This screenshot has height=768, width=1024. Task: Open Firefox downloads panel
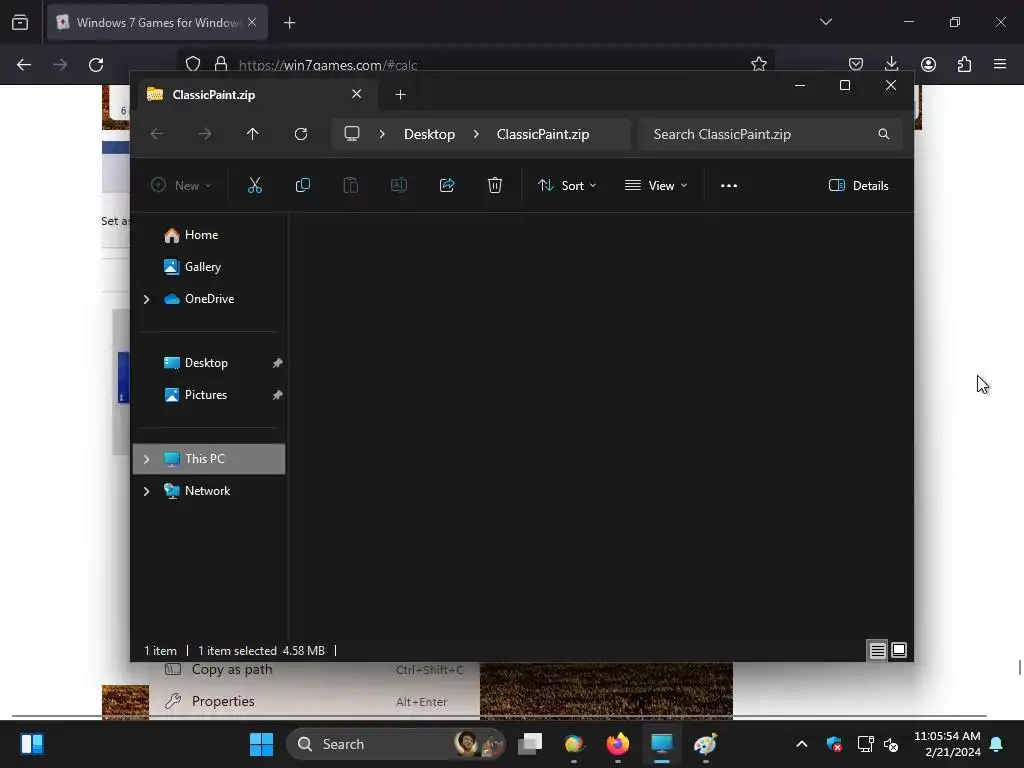(x=891, y=63)
